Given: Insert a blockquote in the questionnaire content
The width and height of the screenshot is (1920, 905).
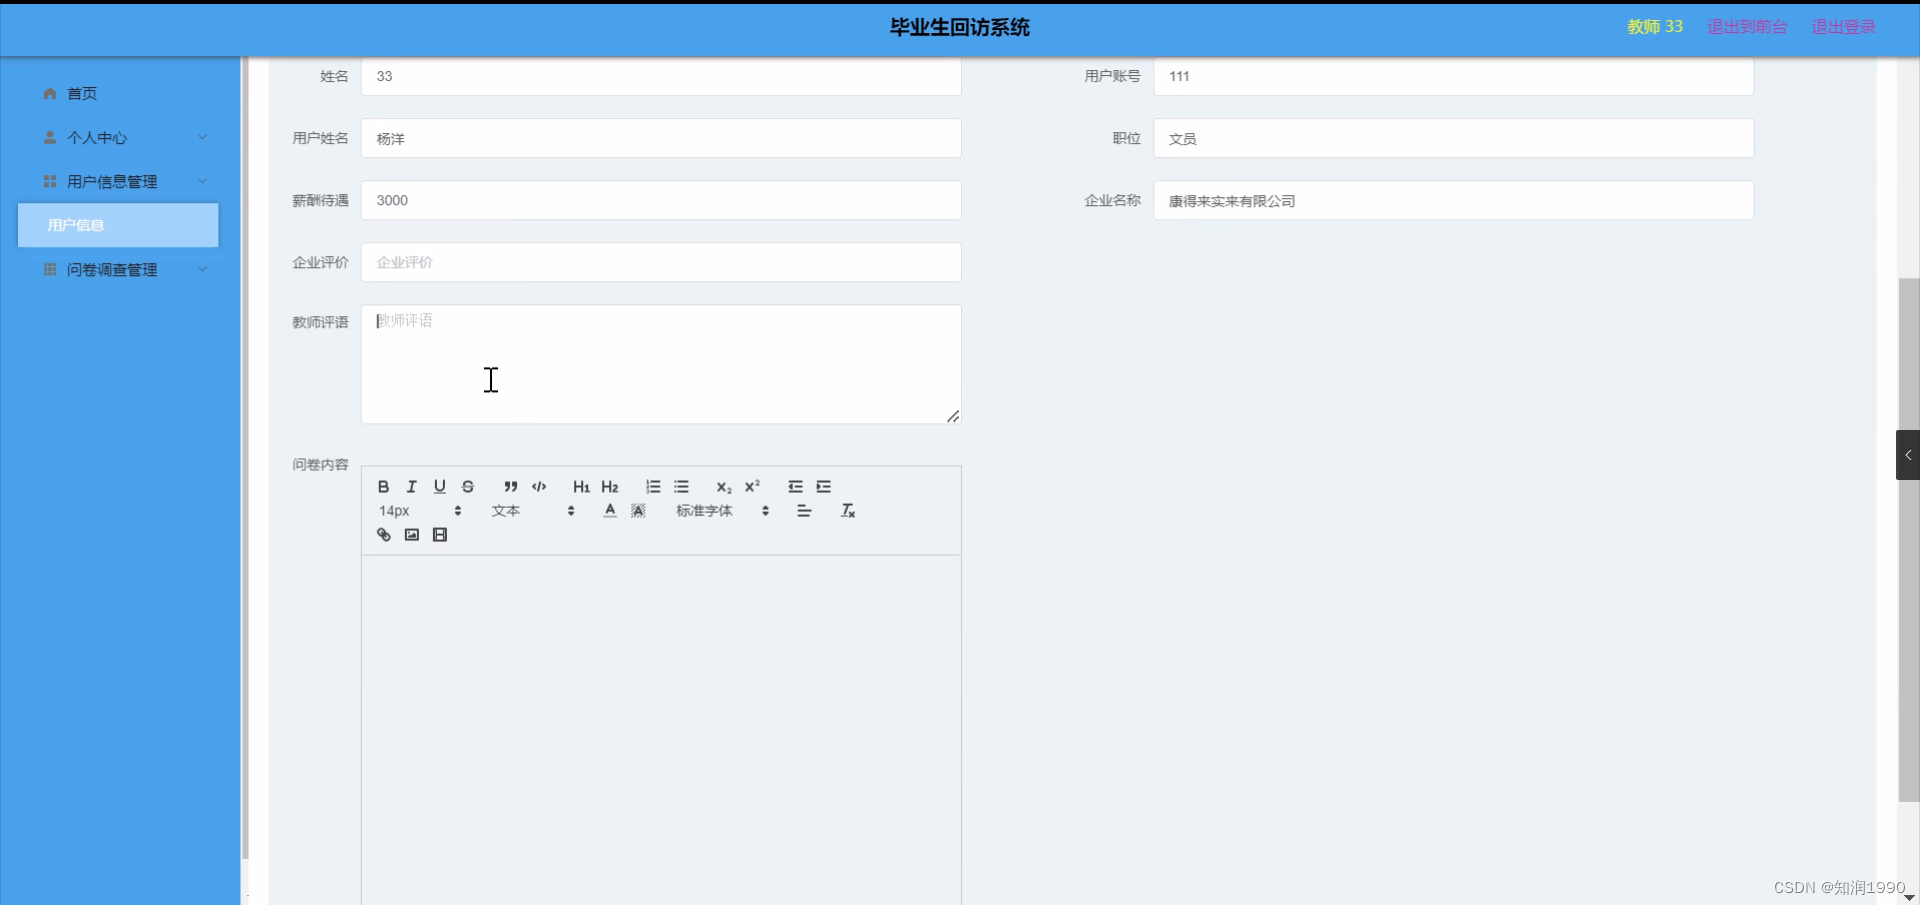Looking at the screenshot, I should [x=510, y=487].
